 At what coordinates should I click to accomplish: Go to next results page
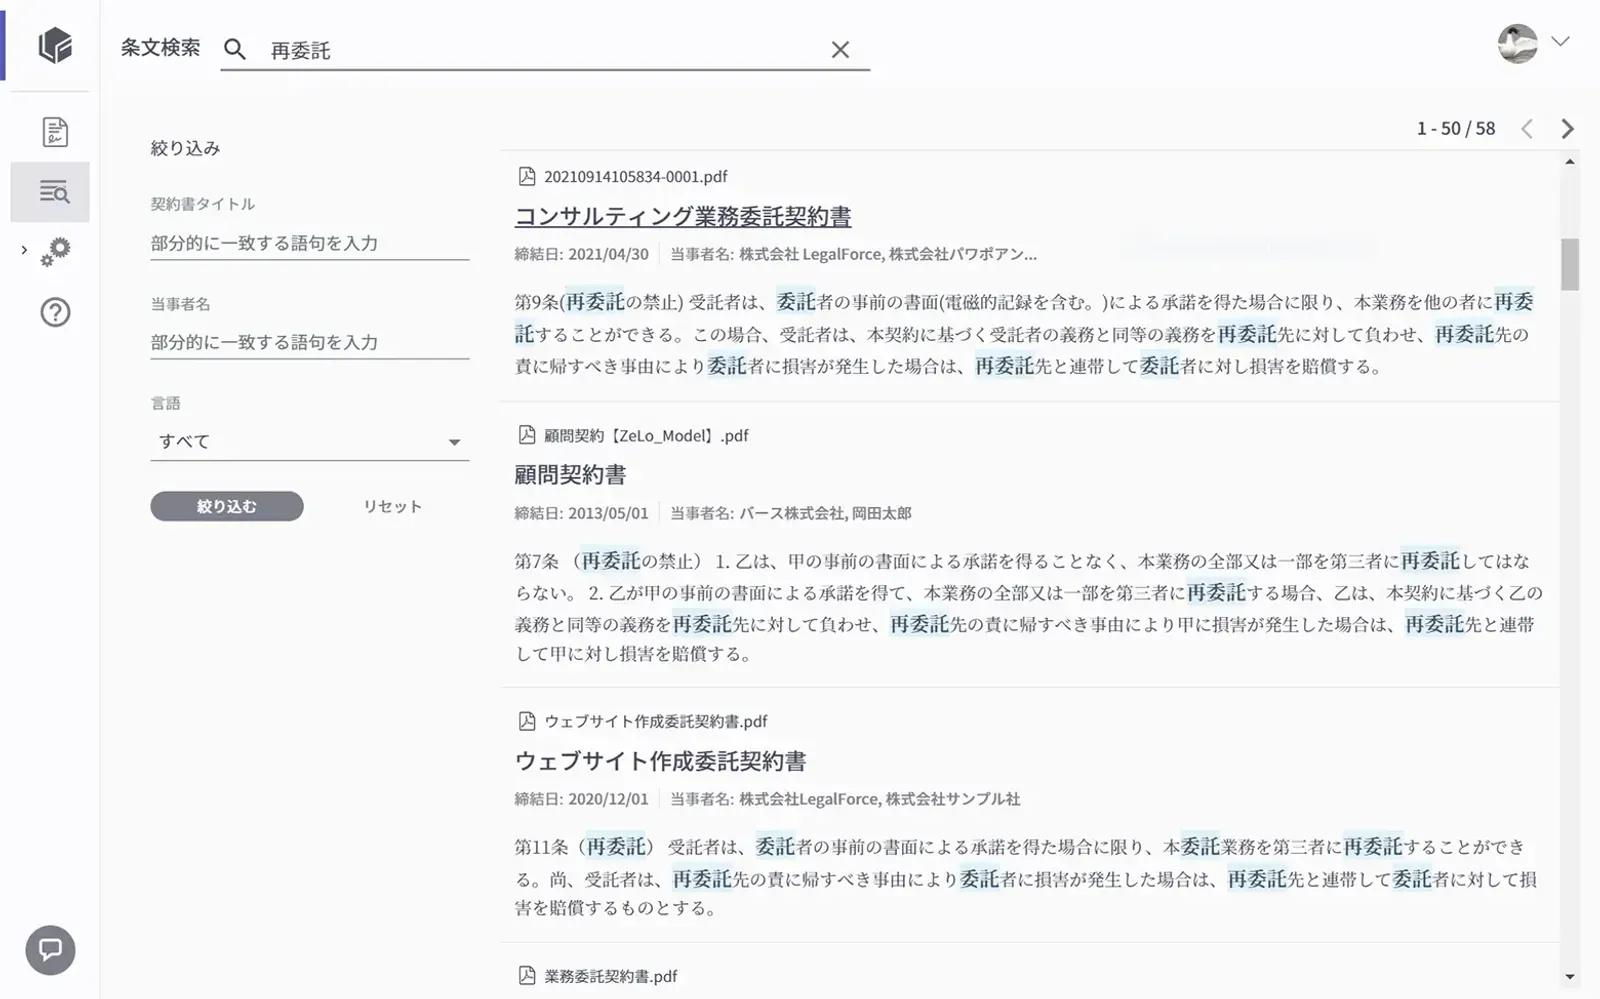click(1567, 129)
